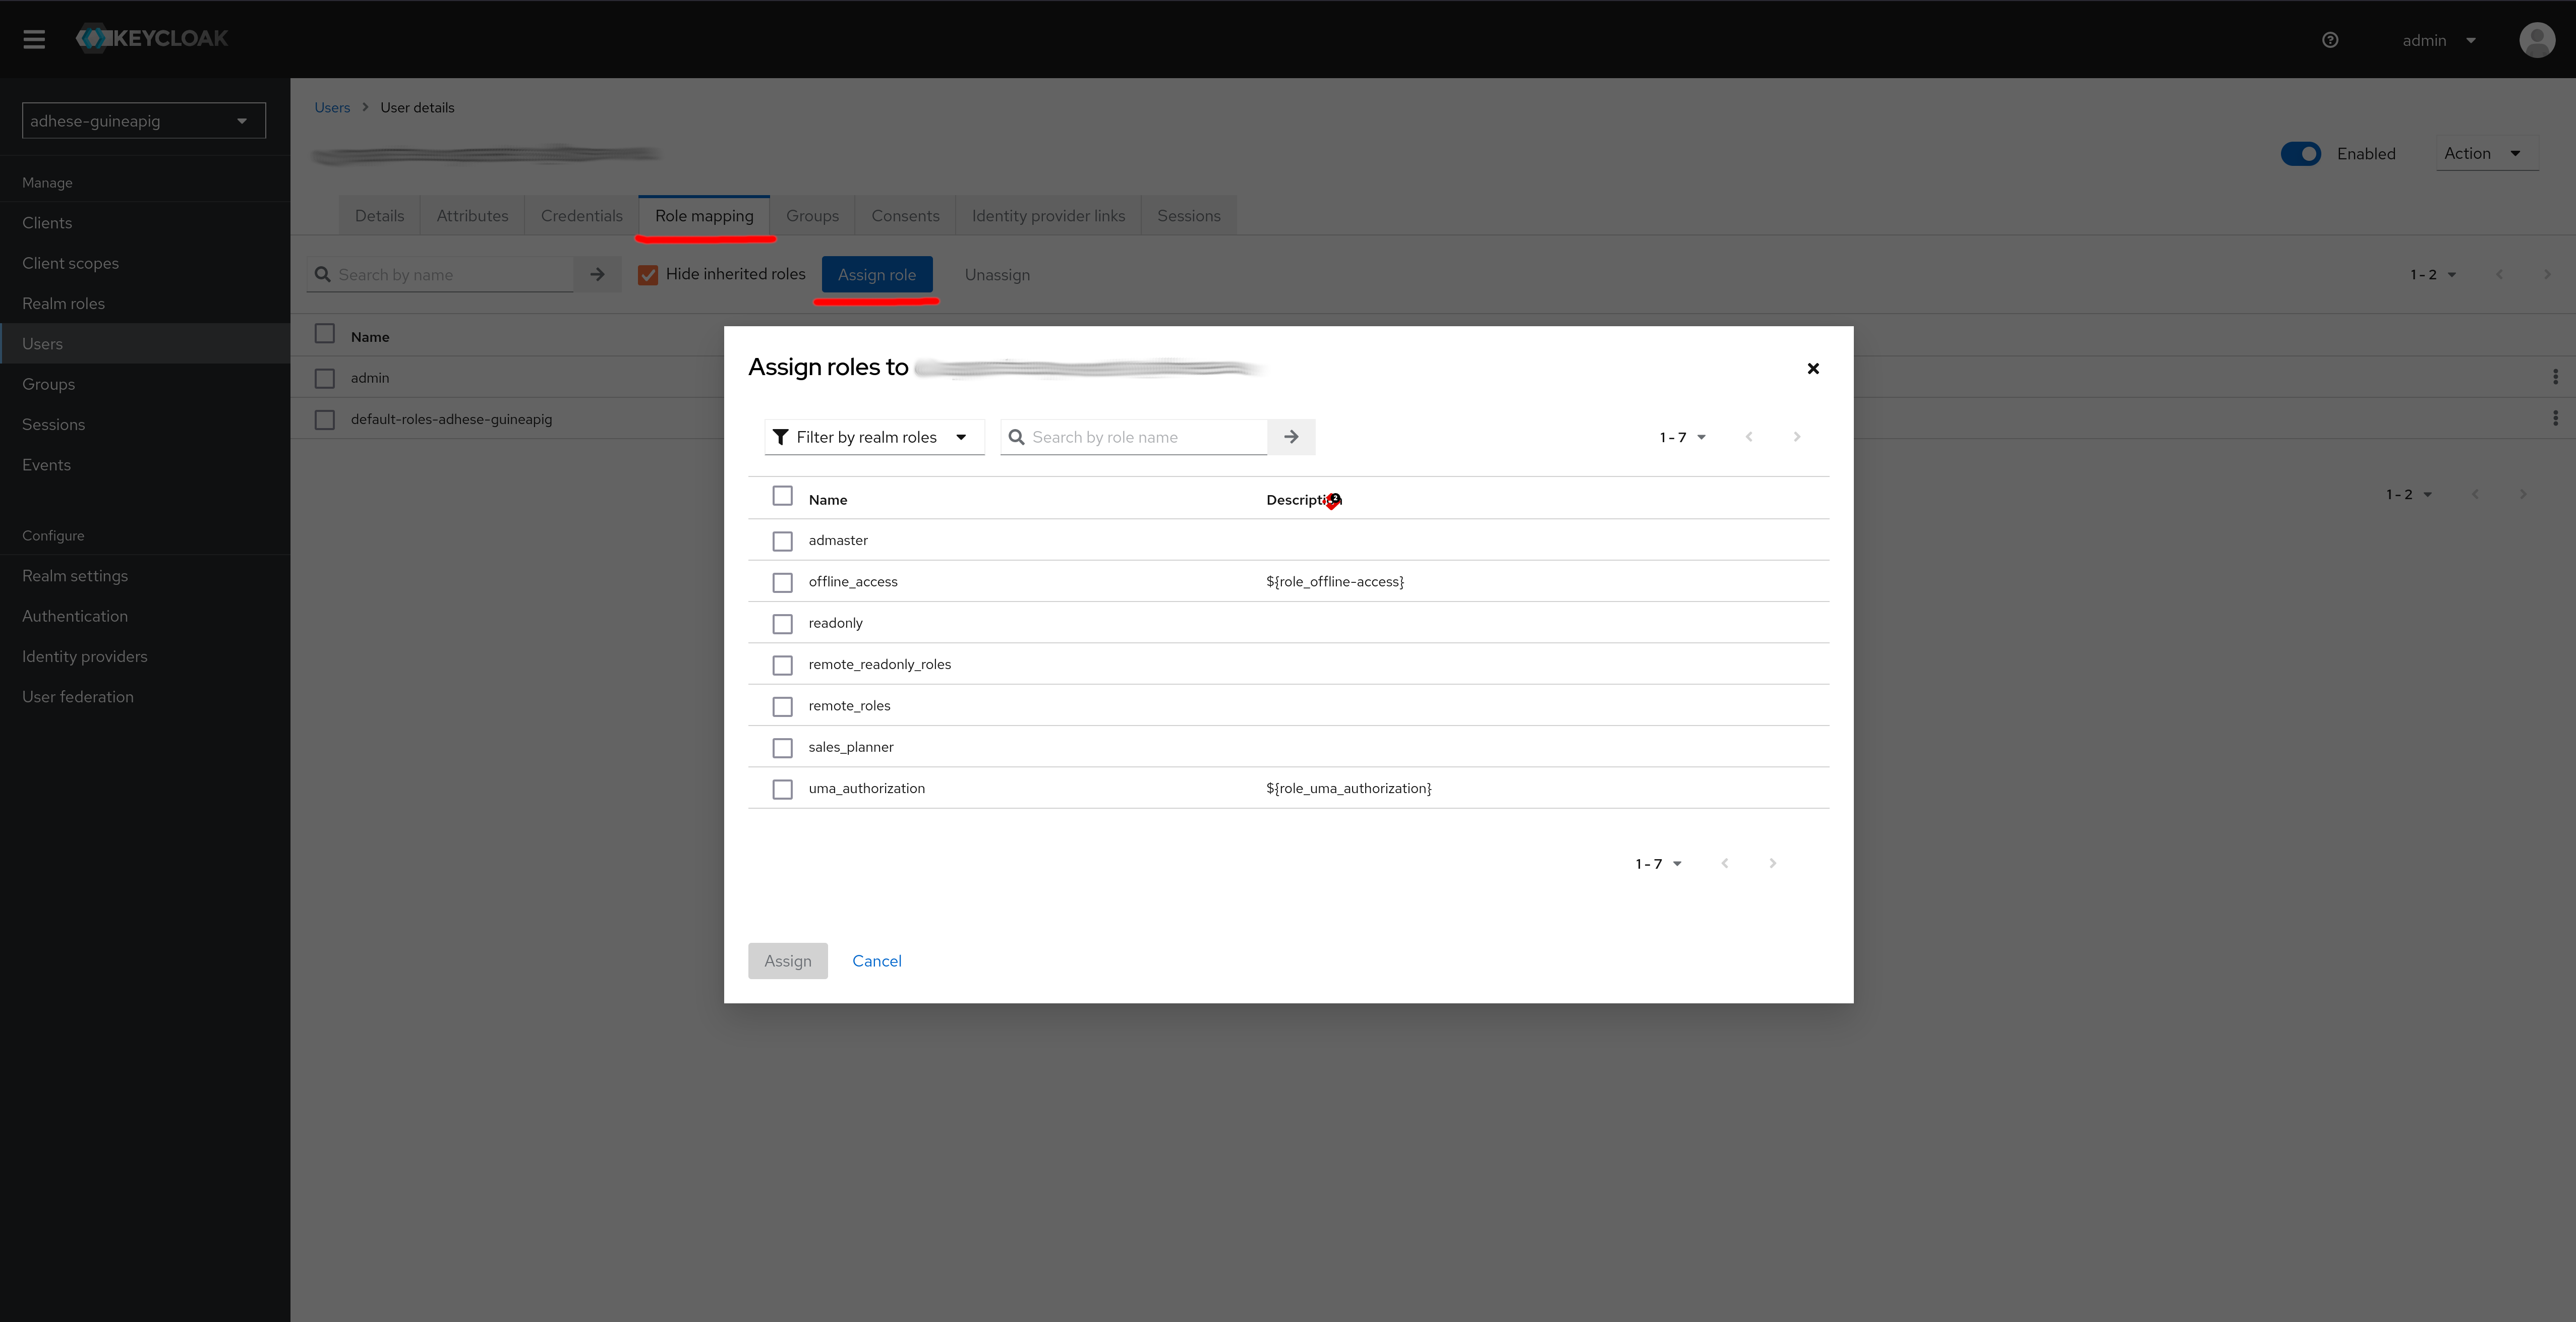2576x1322 pixels.
Task: Click the filter funnel icon
Action: pos(781,437)
